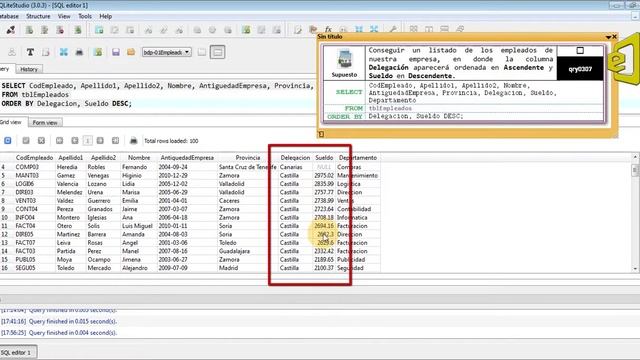Click the yellow-green e logo beside Sin título window
The height and width of the screenshot is (360, 640).
pos(624,60)
